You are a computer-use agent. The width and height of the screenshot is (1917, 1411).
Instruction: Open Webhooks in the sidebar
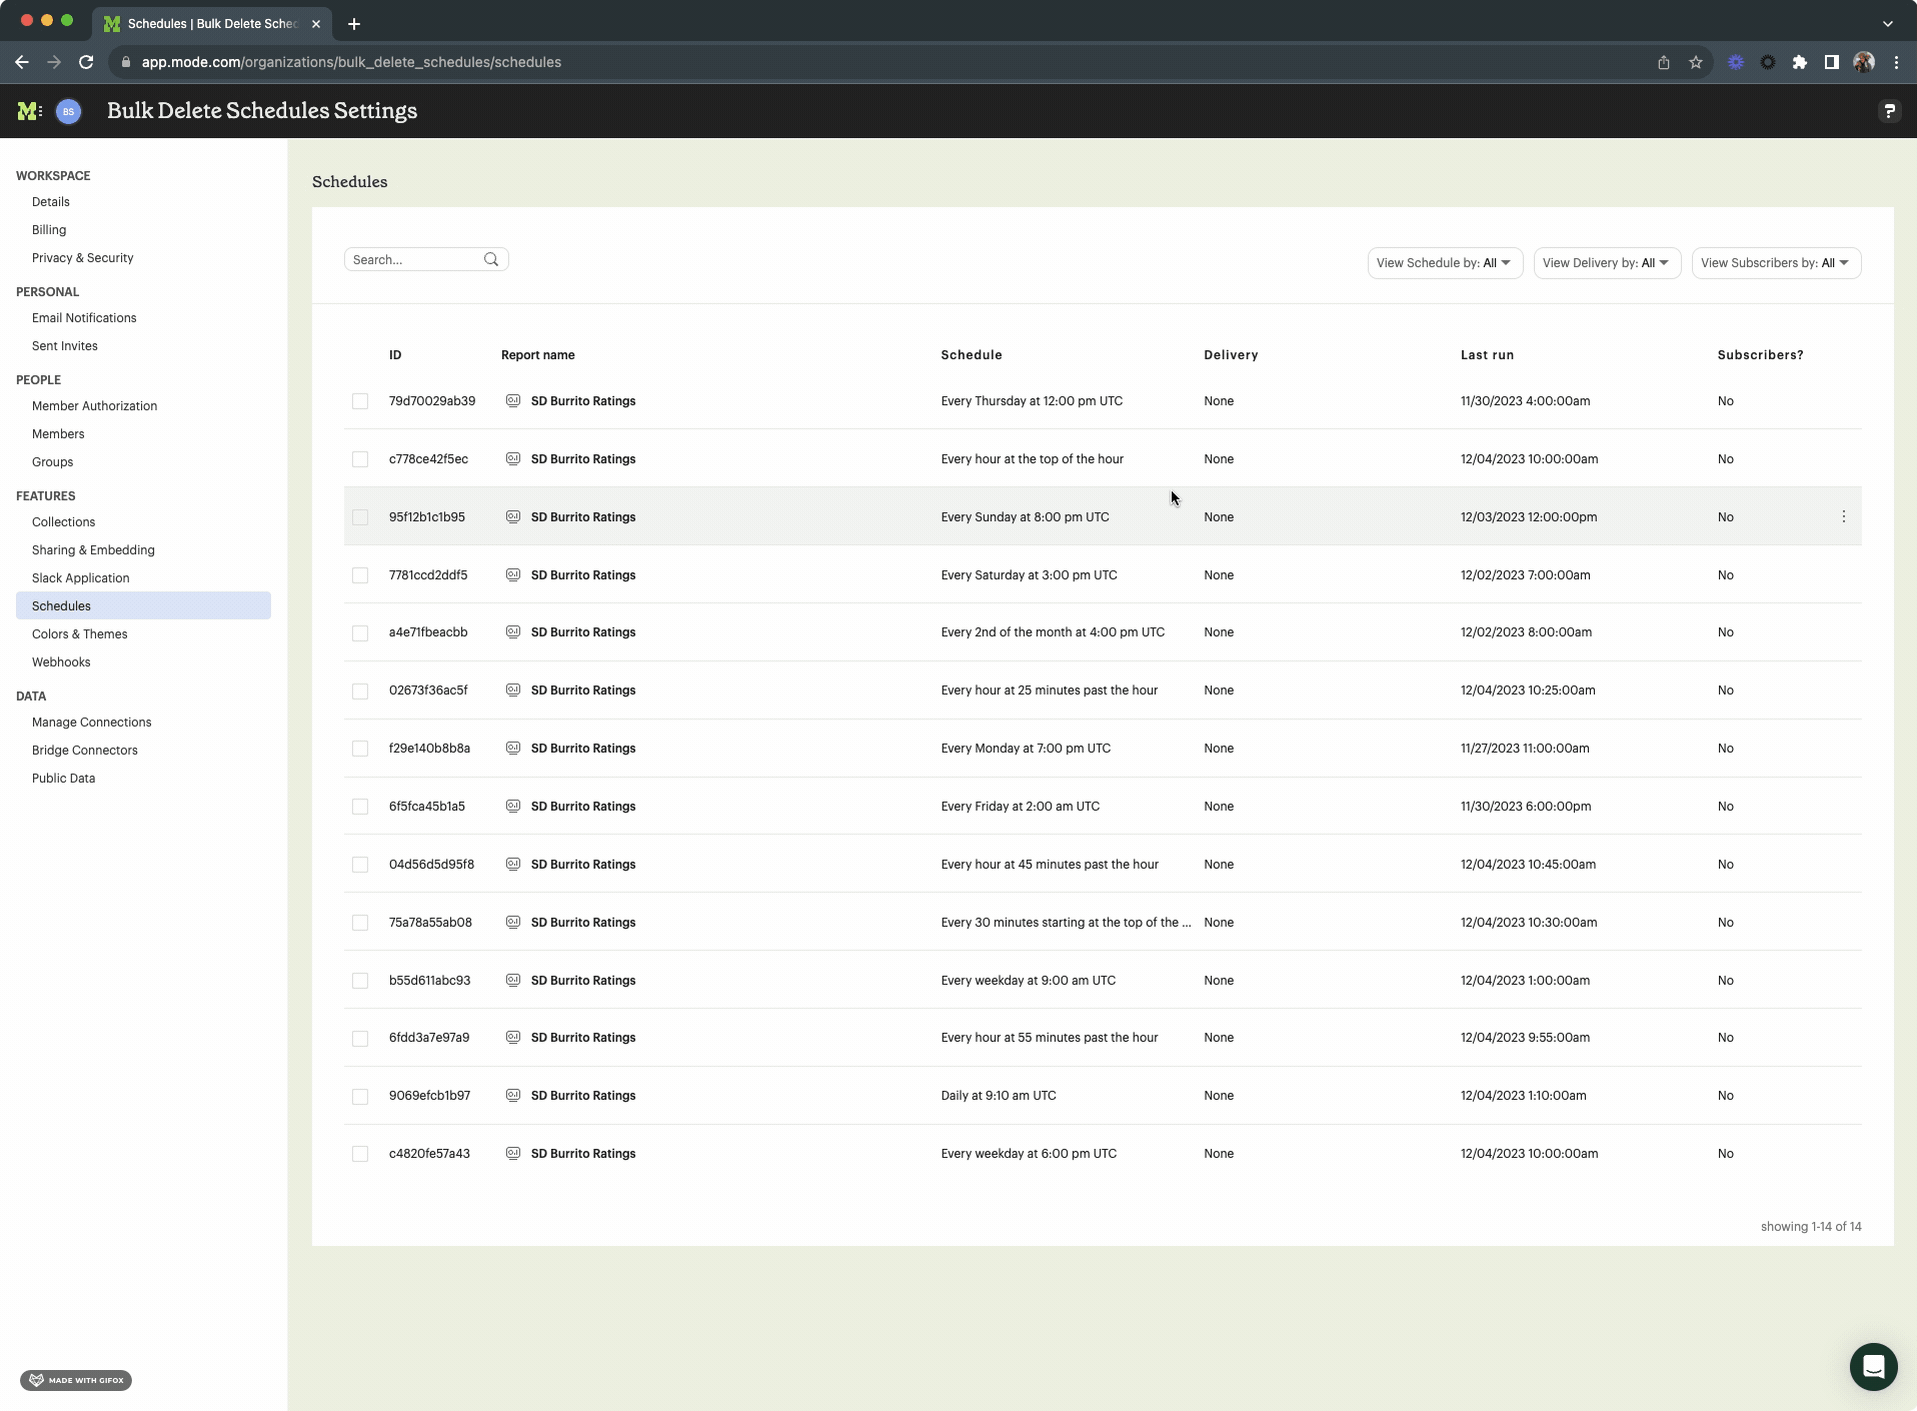click(61, 662)
